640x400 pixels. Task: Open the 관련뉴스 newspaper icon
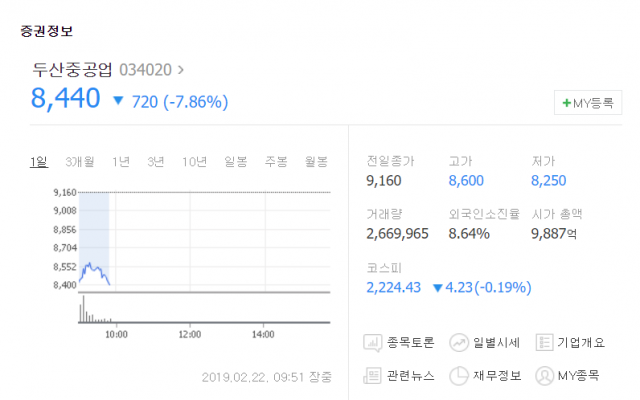[x=372, y=375]
